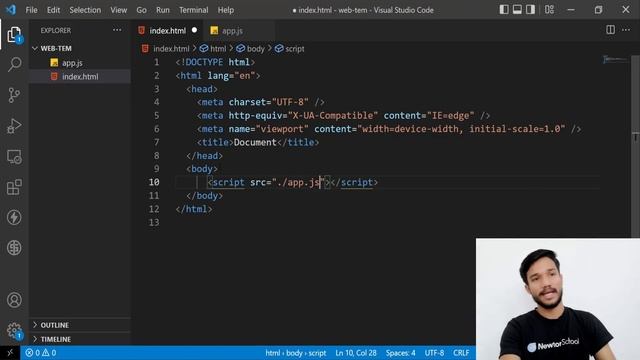
Task: Open the Remote Explorer icon
Action: (x=14, y=157)
